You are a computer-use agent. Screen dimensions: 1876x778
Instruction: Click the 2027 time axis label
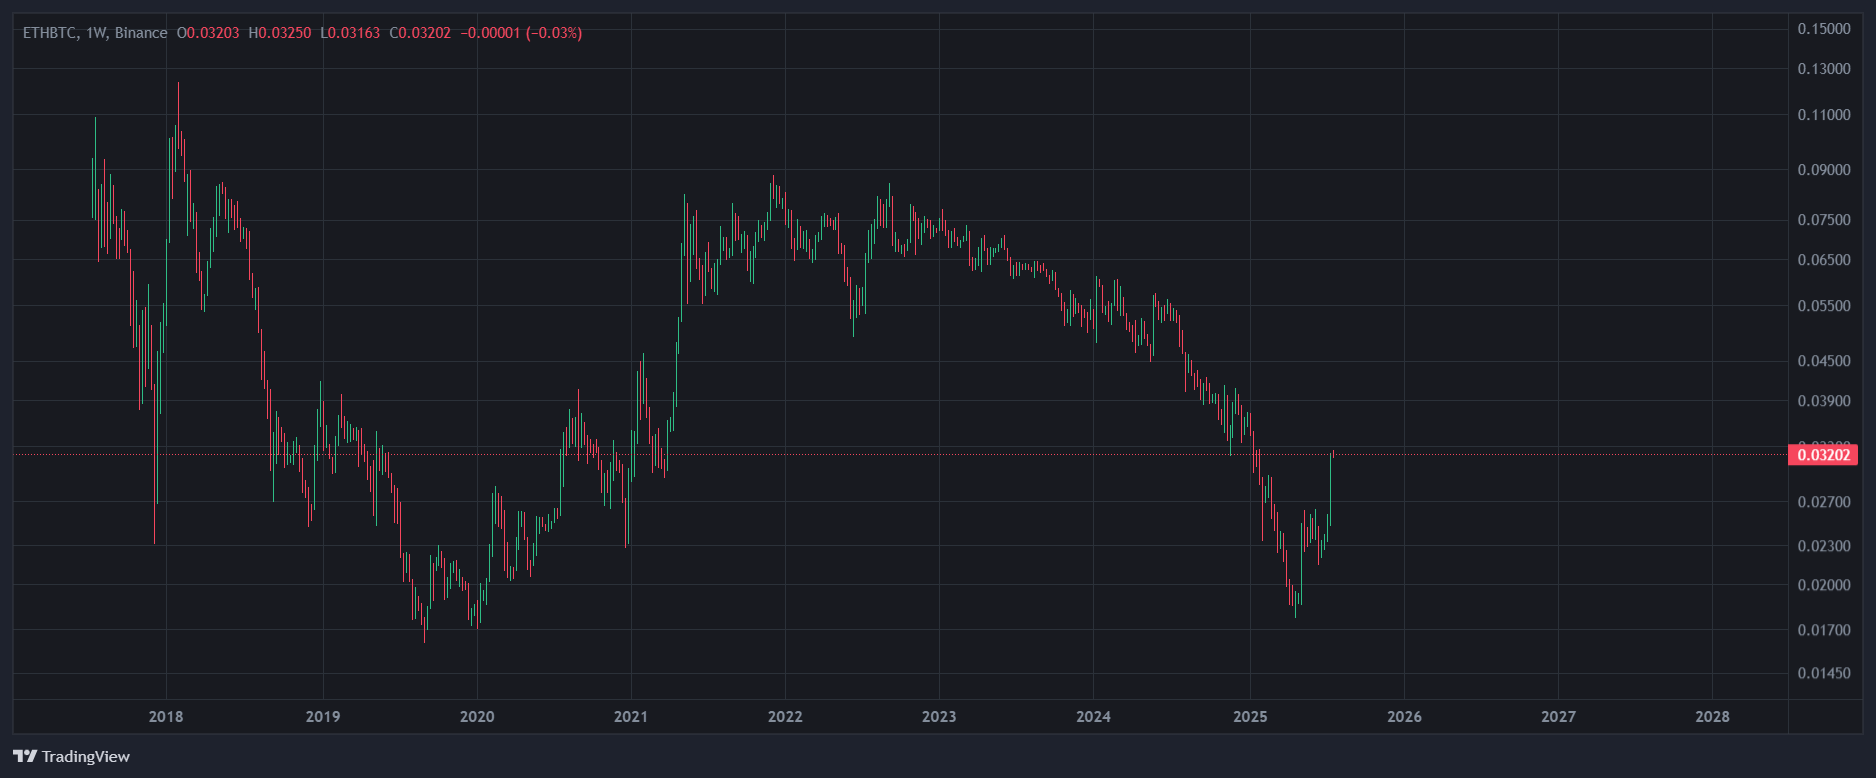click(x=1558, y=716)
